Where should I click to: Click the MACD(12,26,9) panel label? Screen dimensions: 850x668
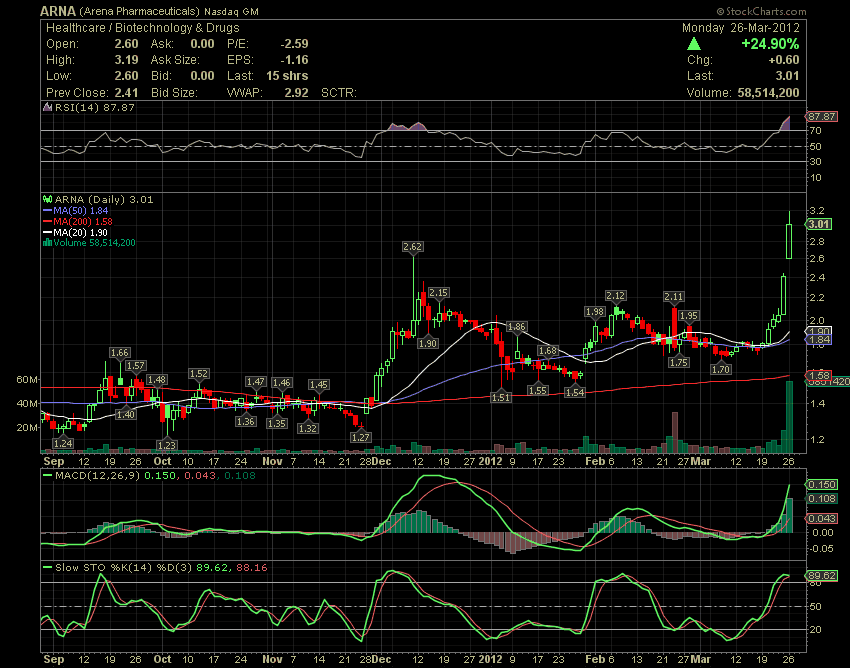coord(97,476)
